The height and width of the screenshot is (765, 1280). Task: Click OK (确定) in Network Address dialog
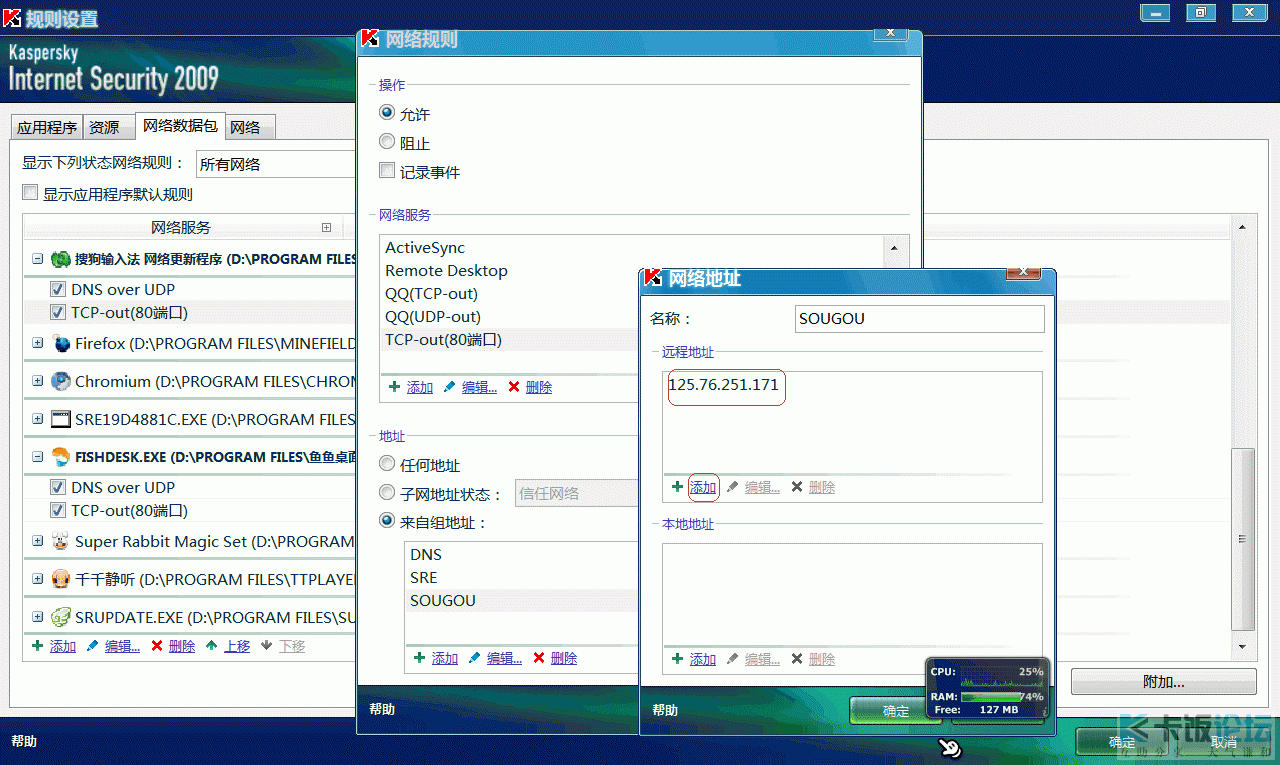pos(896,711)
